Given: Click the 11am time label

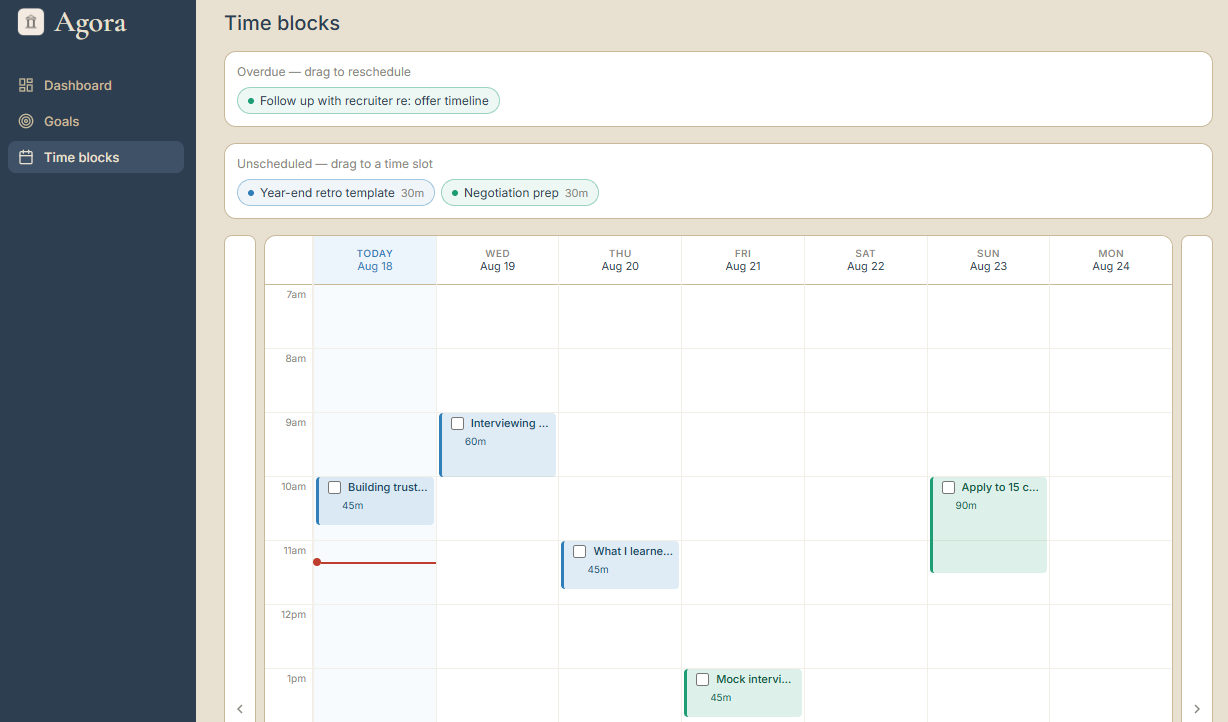Looking at the screenshot, I should point(294,551).
